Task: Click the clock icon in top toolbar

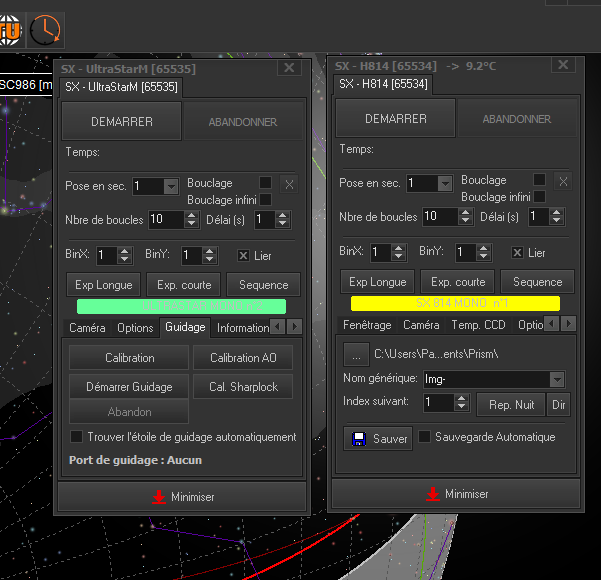Action: (x=44, y=29)
